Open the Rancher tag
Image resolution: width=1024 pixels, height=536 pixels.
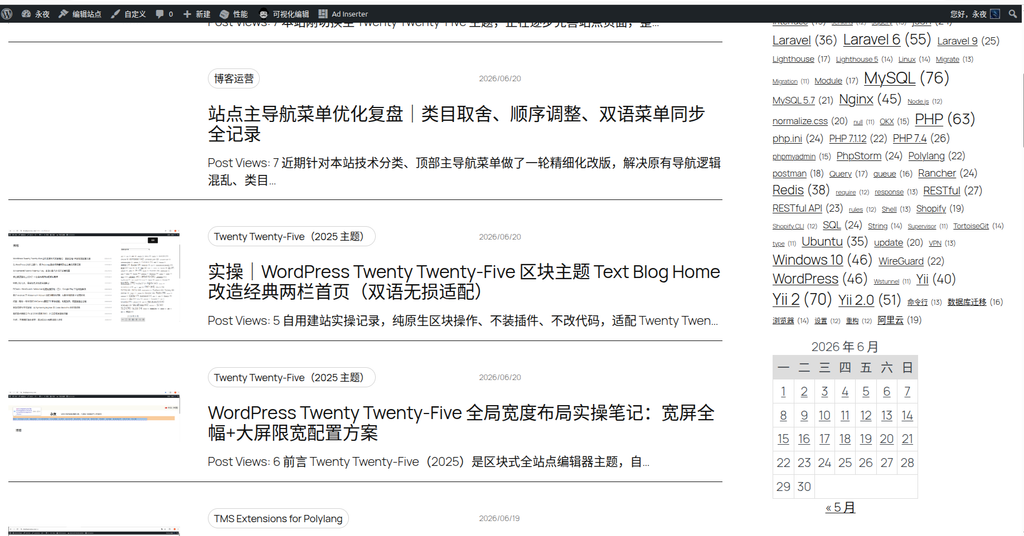pyautogui.click(x=936, y=173)
